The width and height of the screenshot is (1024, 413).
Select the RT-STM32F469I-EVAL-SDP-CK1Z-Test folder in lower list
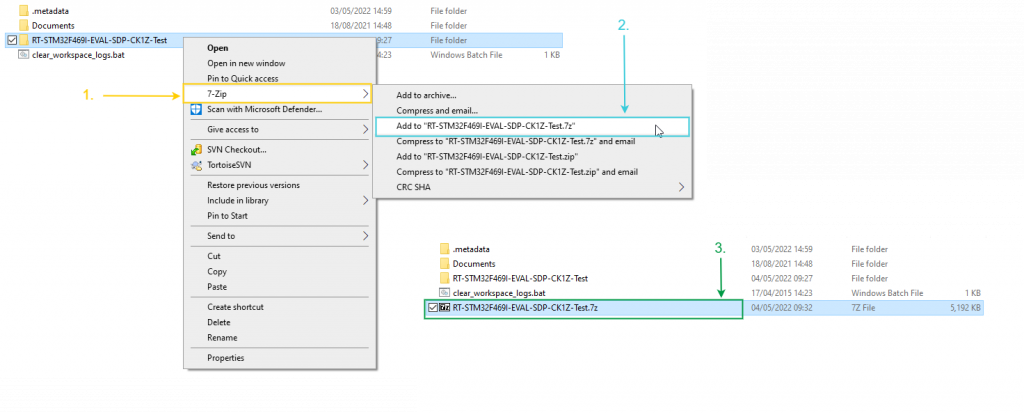click(x=520, y=278)
